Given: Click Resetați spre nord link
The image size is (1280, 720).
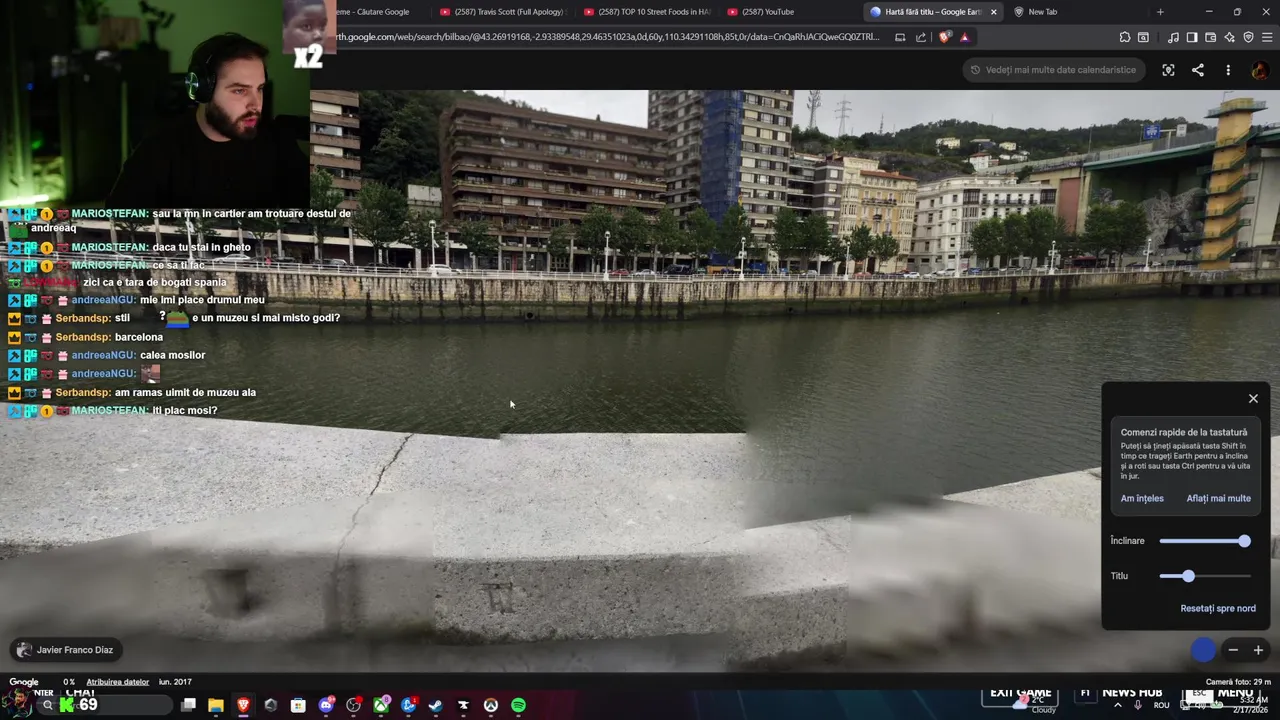Looking at the screenshot, I should [1217, 608].
